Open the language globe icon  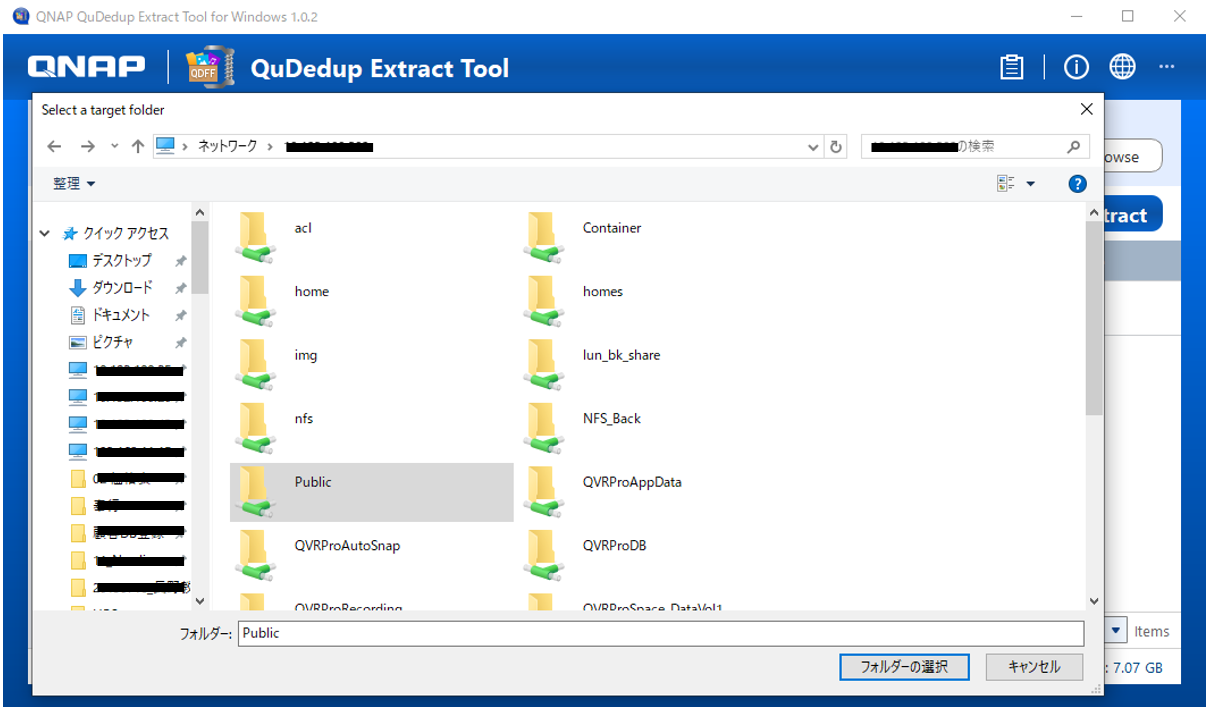click(1122, 67)
